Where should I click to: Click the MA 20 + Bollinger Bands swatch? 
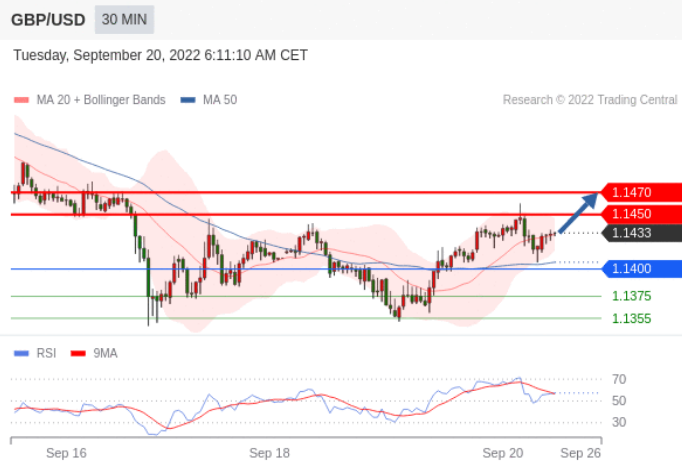pyautogui.click(x=21, y=100)
